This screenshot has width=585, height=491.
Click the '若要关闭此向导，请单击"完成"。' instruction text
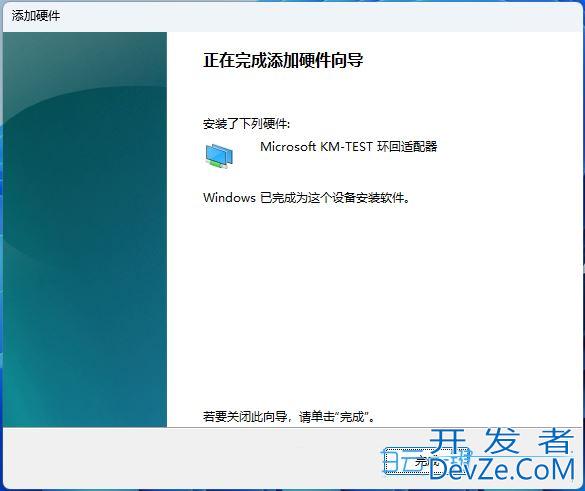coord(289,416)
